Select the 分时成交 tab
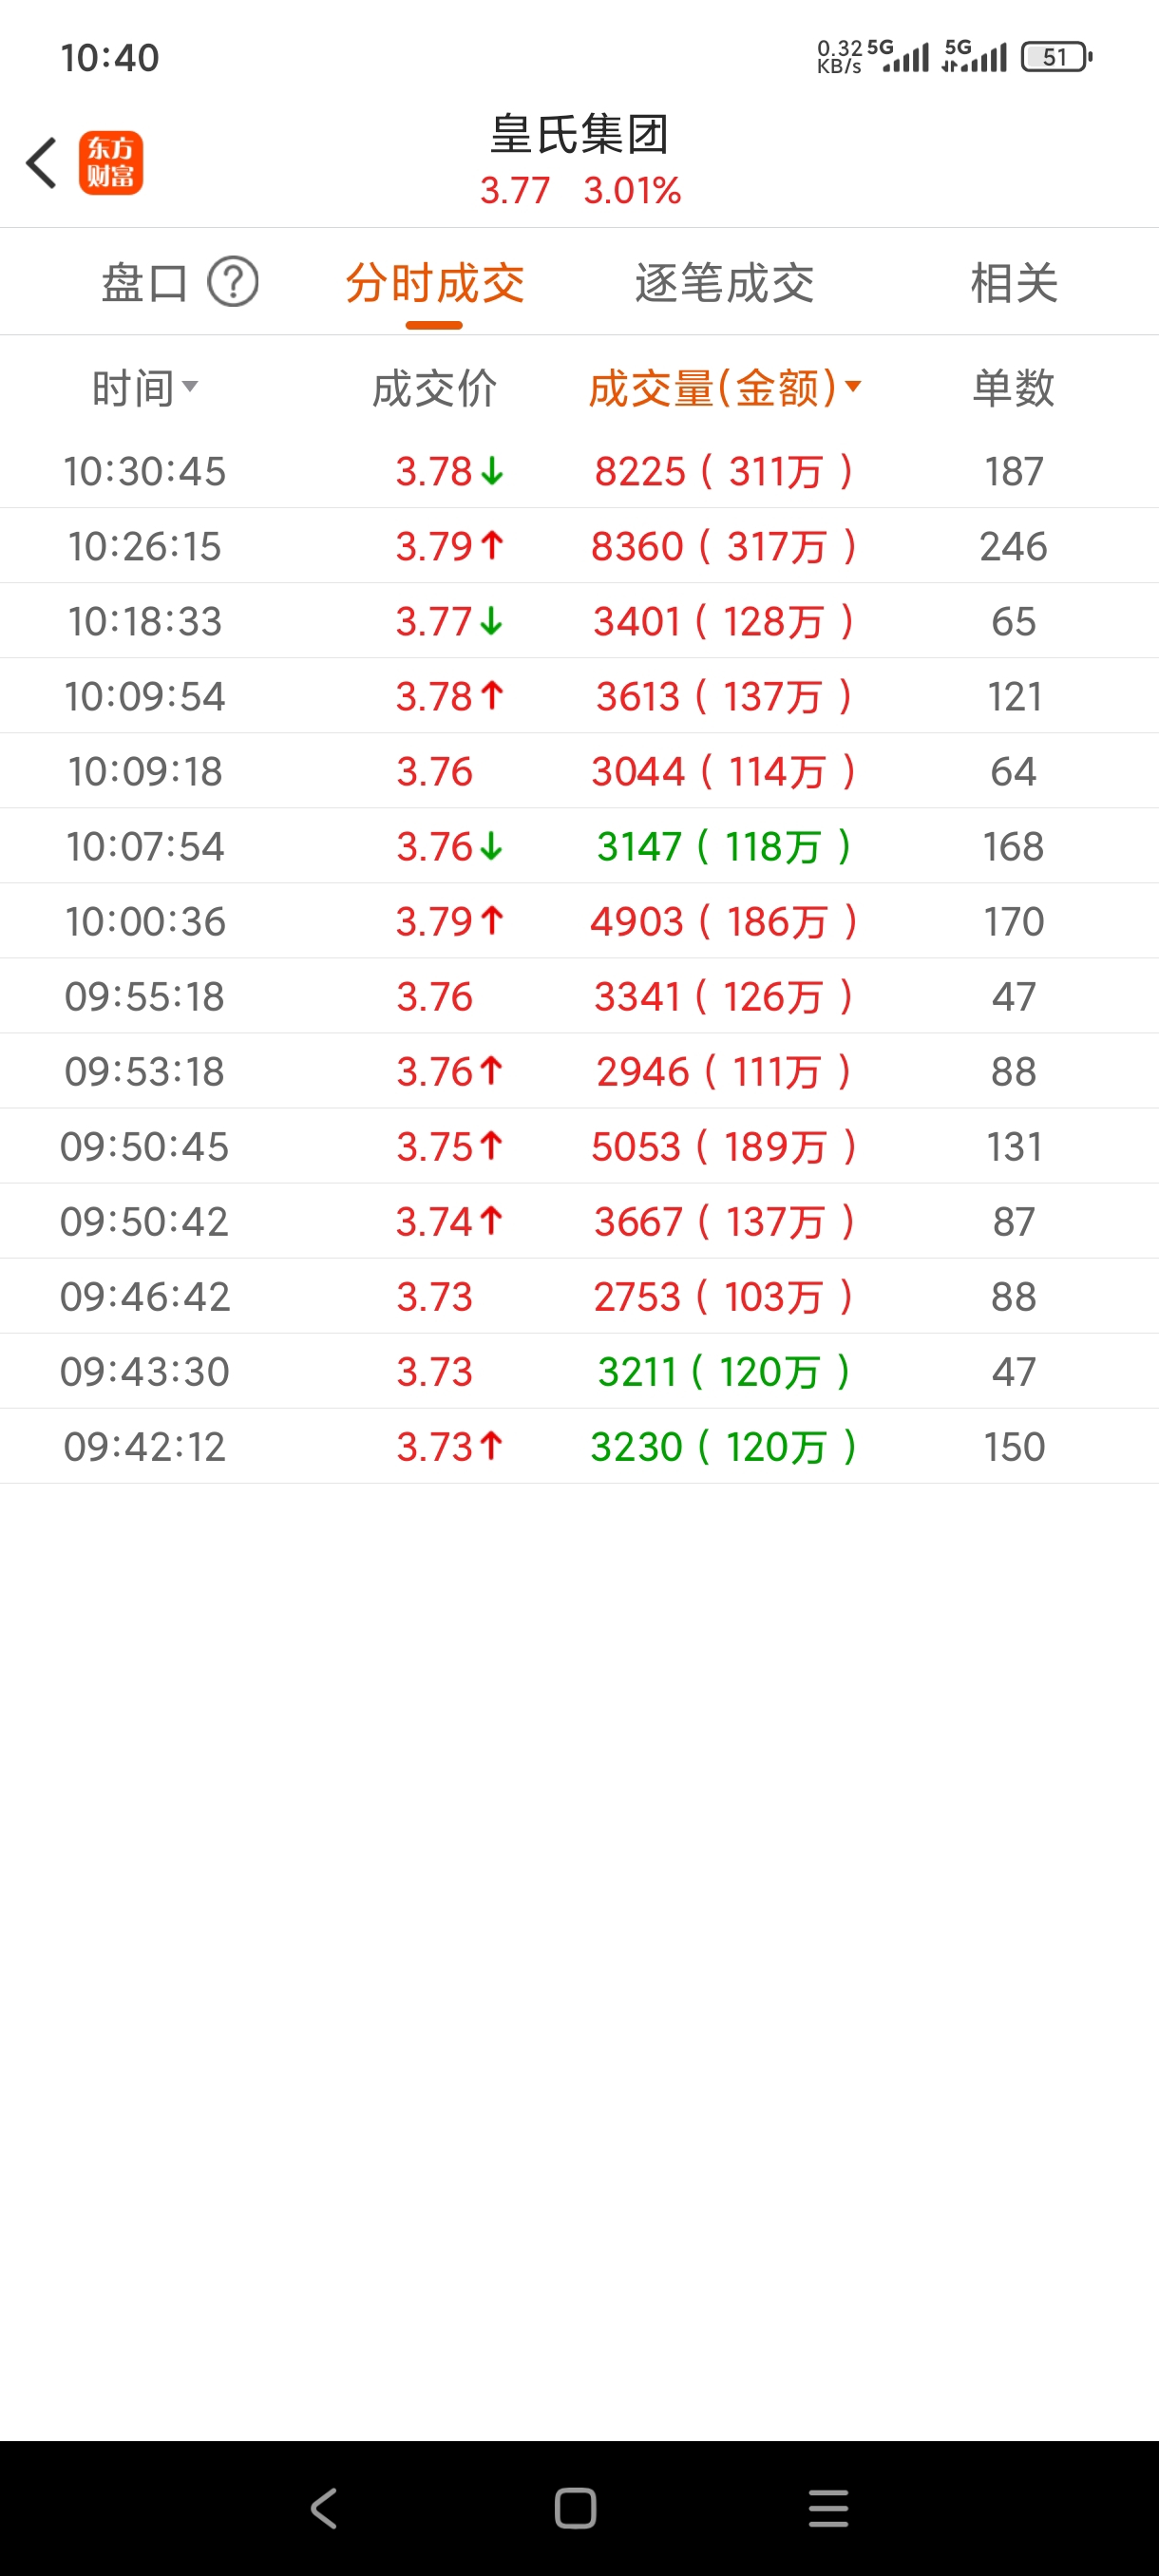The image size is (1159, 2576). click(x=434, y=283)
